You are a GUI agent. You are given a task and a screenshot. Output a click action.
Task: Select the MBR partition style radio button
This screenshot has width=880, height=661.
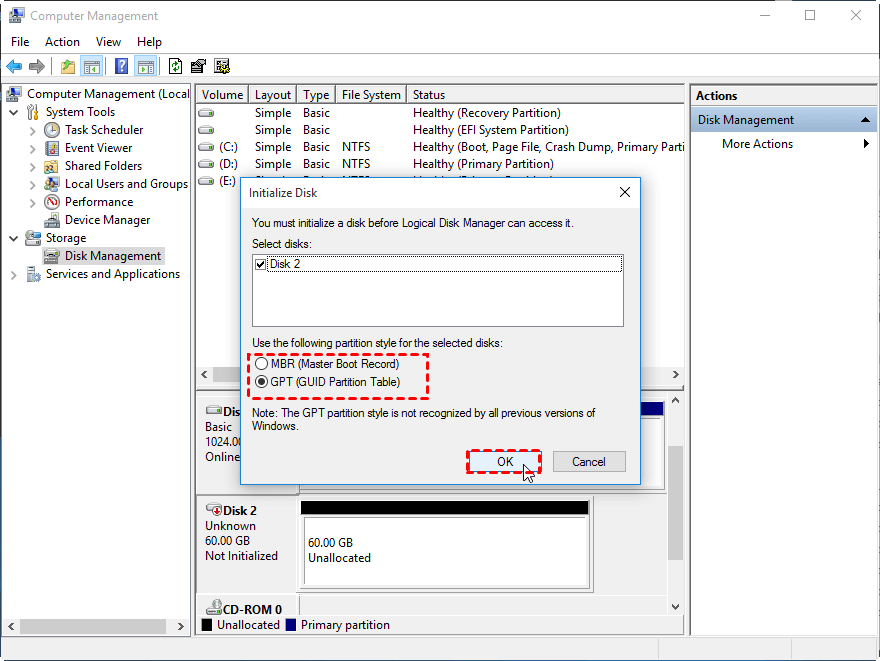click(x=261, y=363)
